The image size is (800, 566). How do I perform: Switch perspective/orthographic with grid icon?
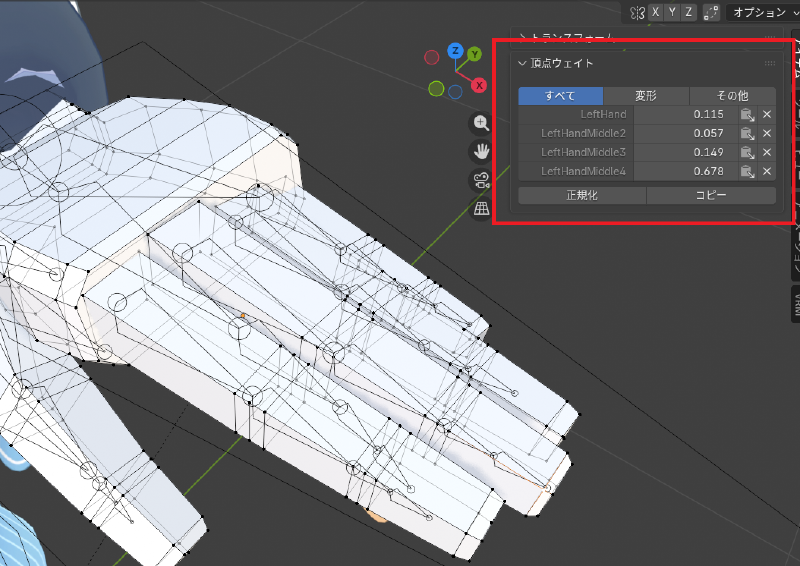point(481,209)
